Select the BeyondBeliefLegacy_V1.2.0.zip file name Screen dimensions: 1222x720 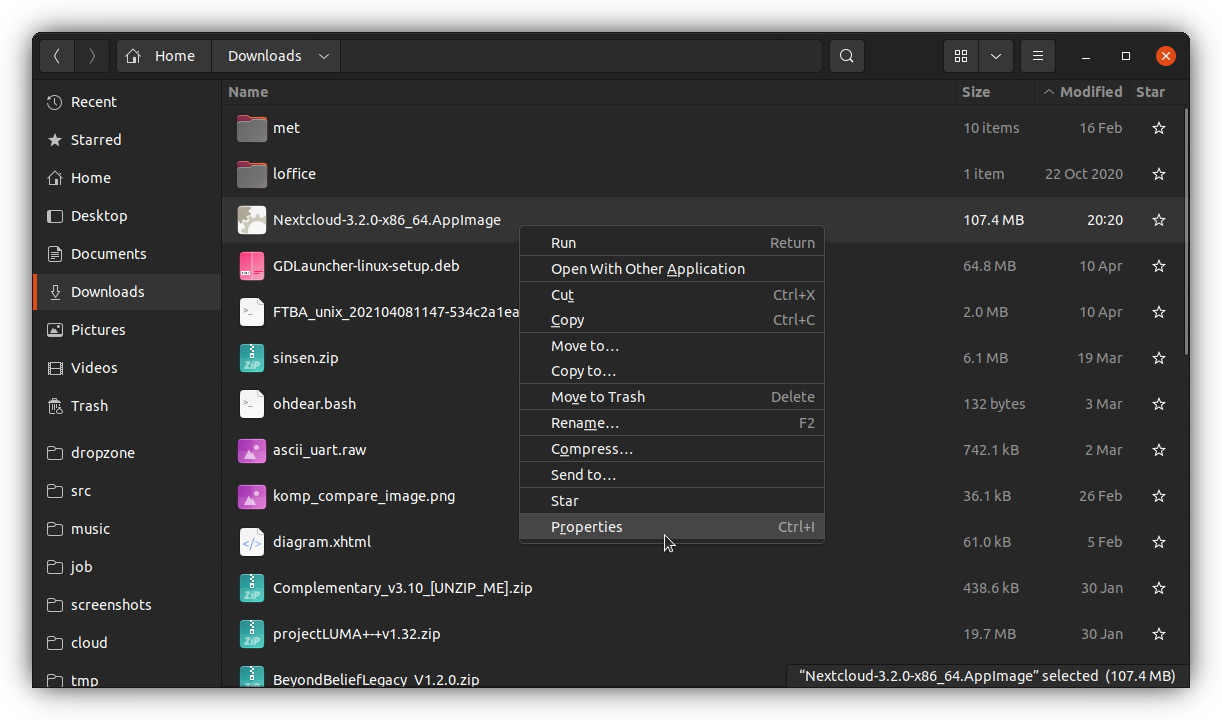(376, 680)
